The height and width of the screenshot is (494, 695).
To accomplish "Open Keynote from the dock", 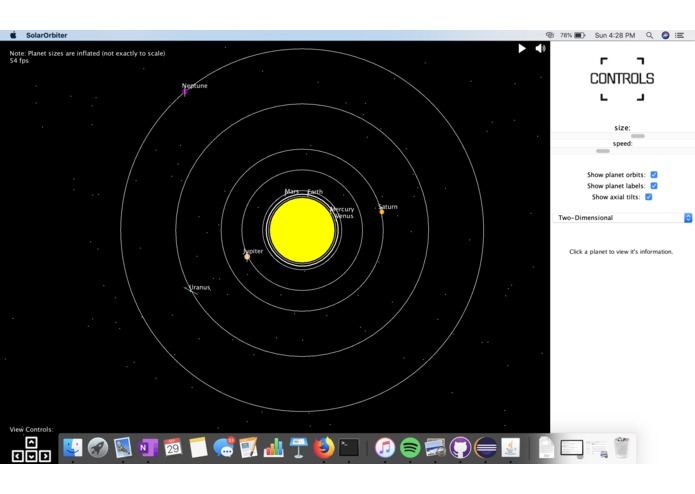I will point(299,447).
